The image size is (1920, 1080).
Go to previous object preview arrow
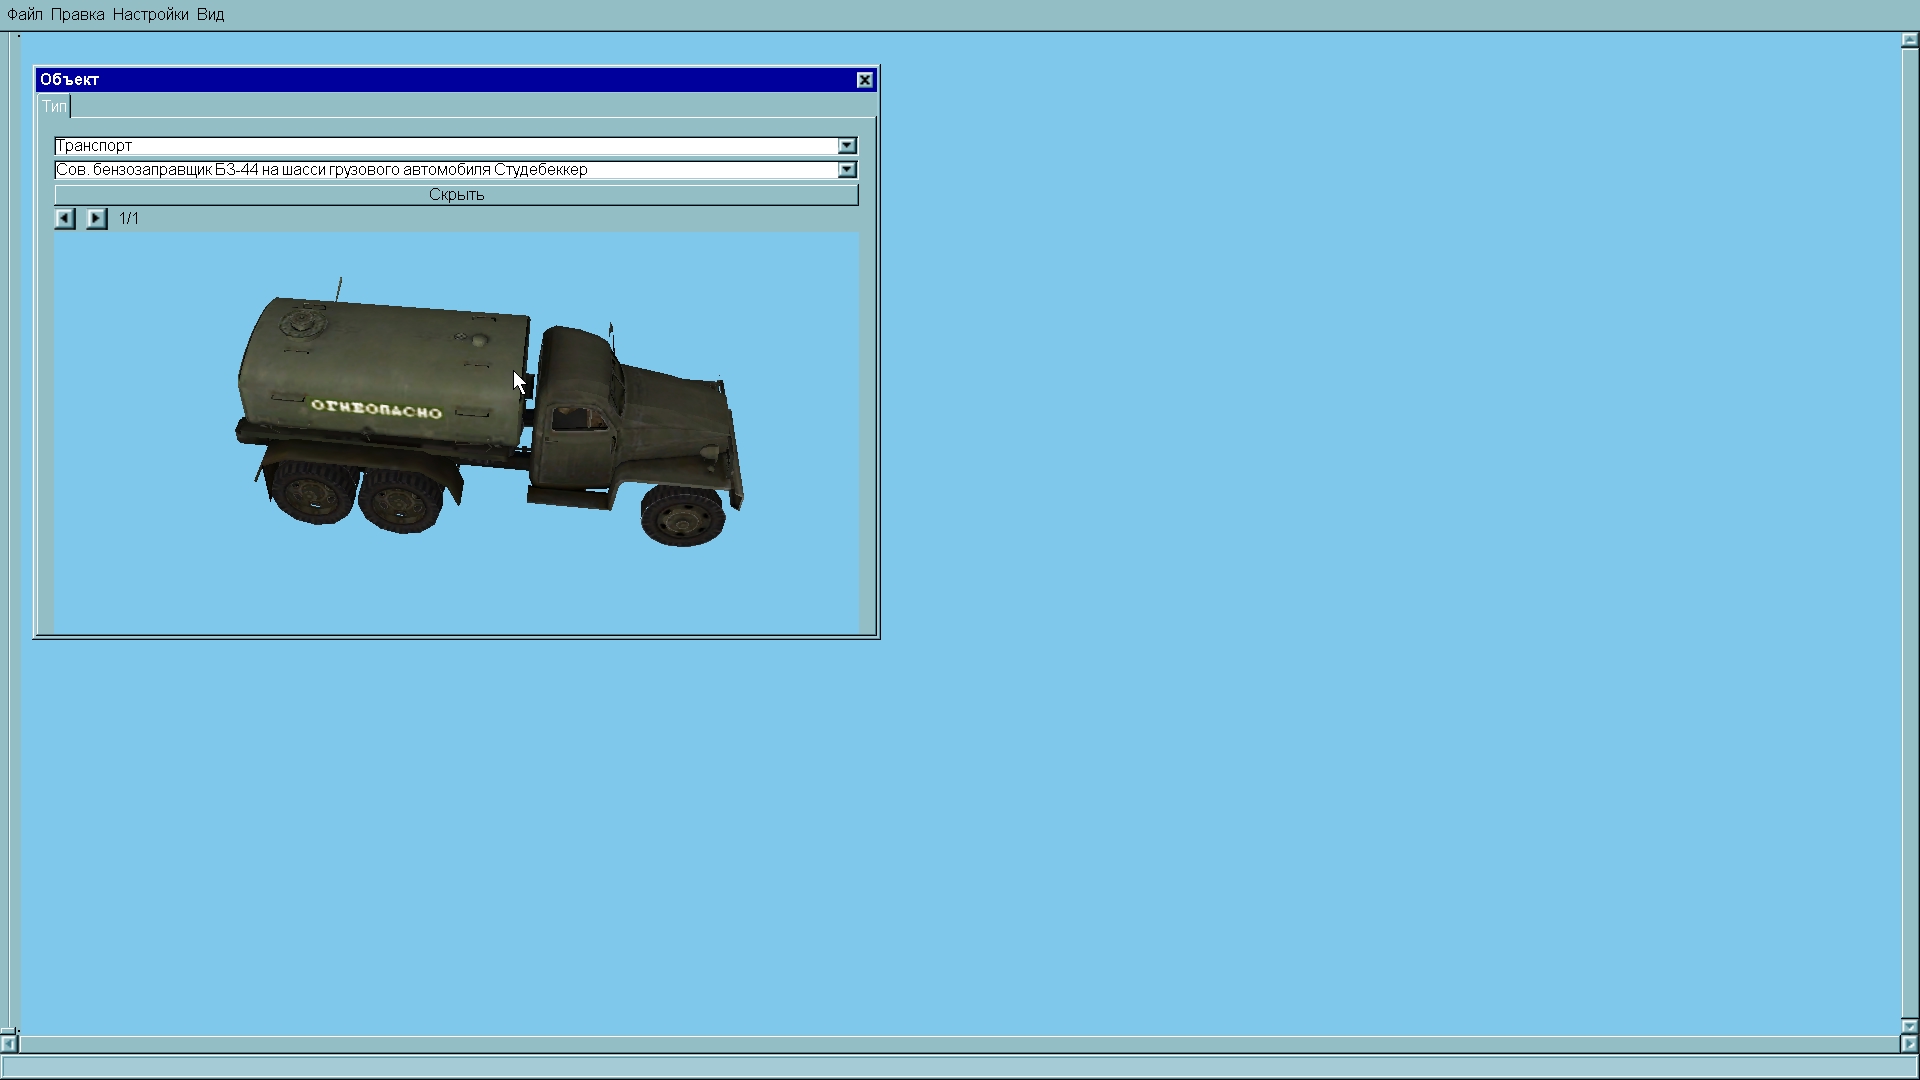click(65, 218)
